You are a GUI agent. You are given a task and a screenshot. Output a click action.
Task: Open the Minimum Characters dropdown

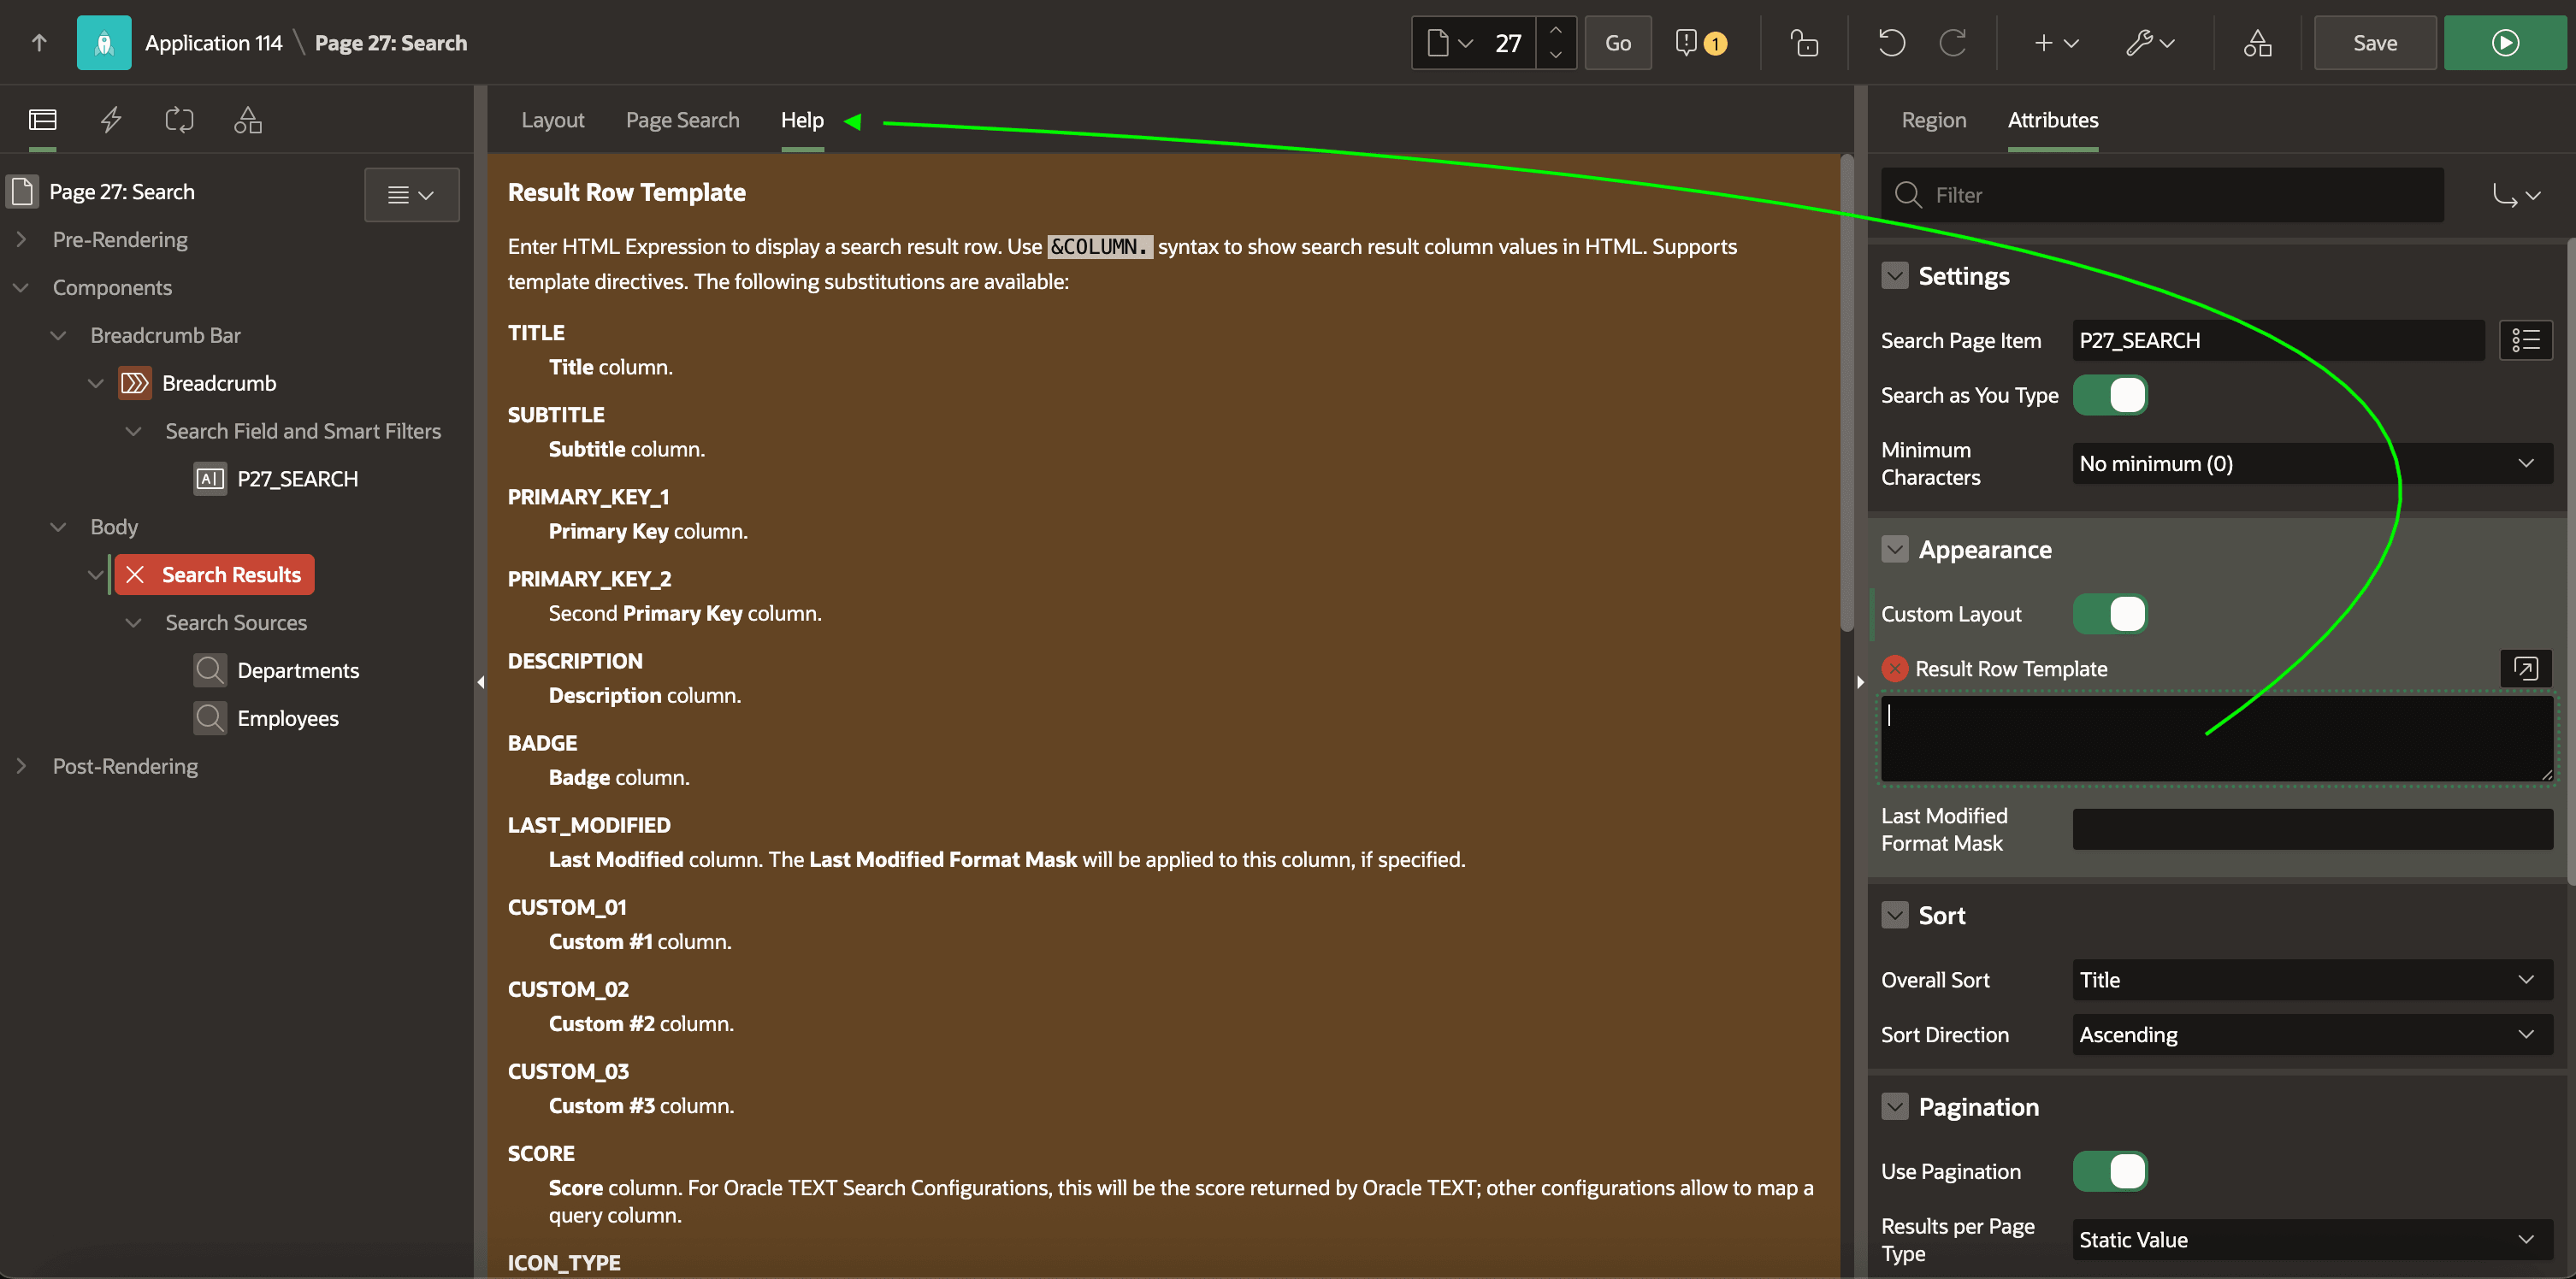(2311, 463)
